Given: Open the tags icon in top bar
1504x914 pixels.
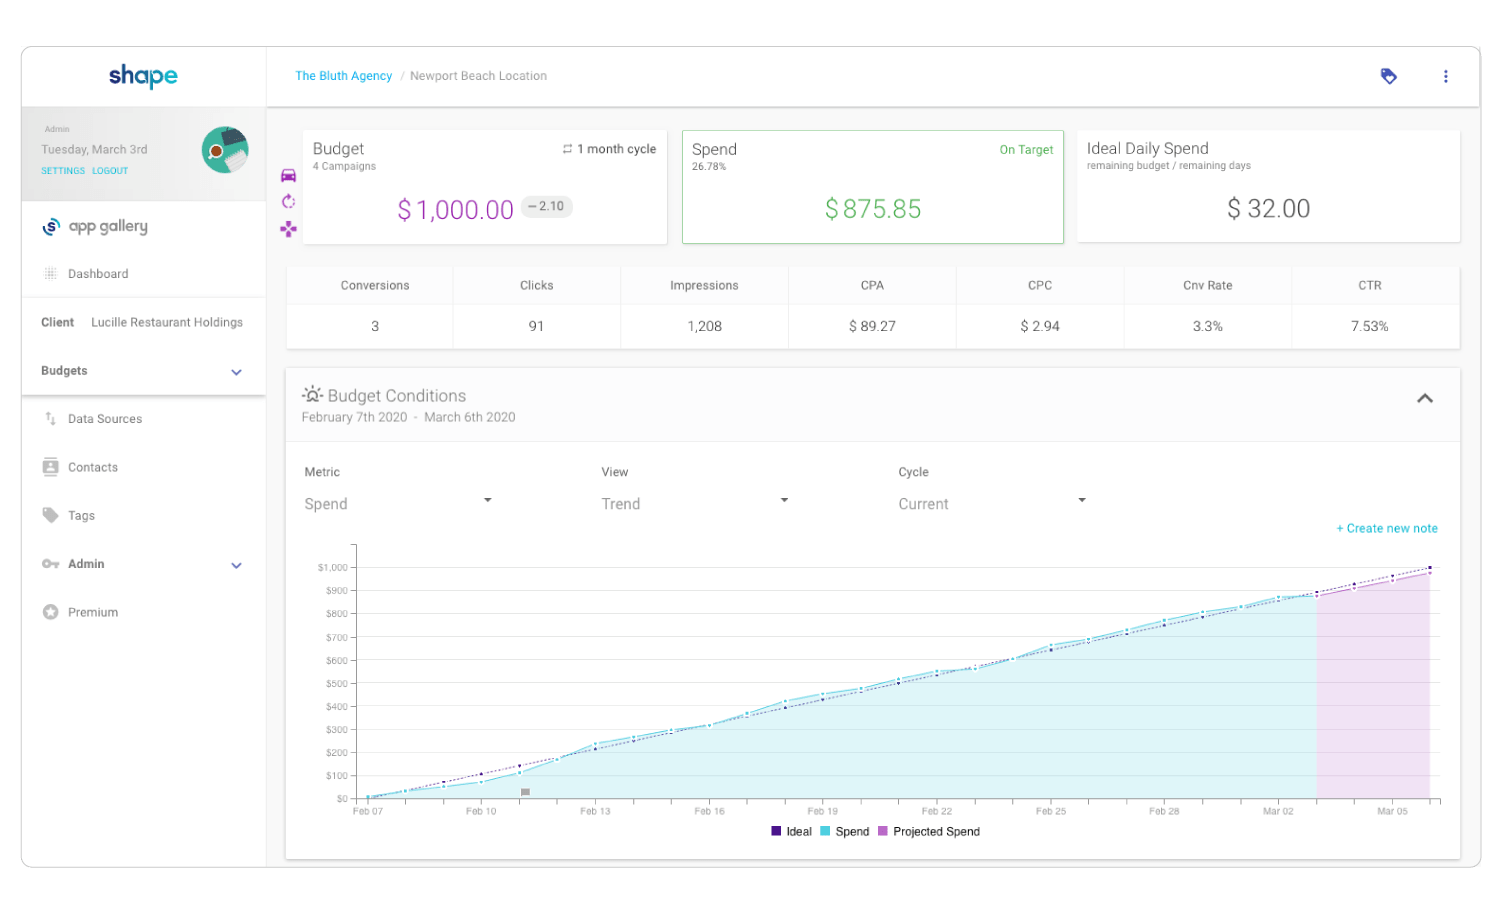Looking at the screenshot, I should 1388,76.
